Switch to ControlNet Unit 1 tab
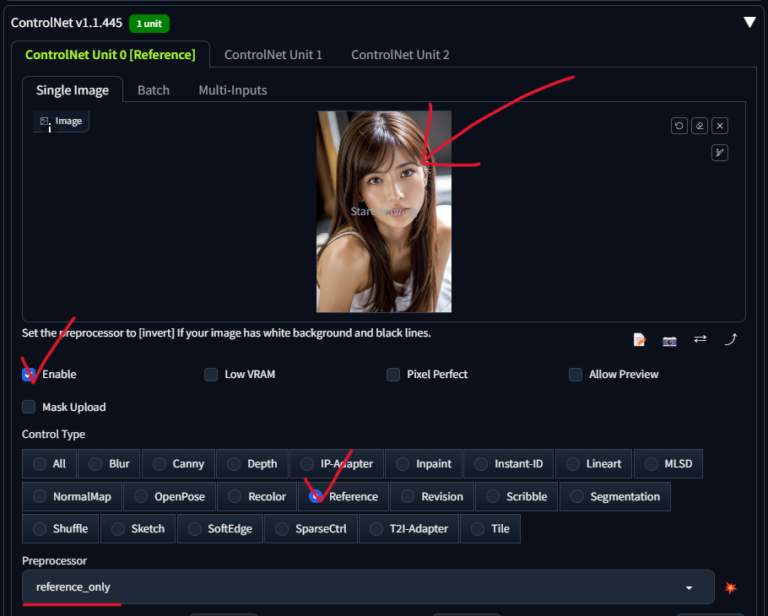This screenshot has width=768, height=616. [x=273, y=55]
